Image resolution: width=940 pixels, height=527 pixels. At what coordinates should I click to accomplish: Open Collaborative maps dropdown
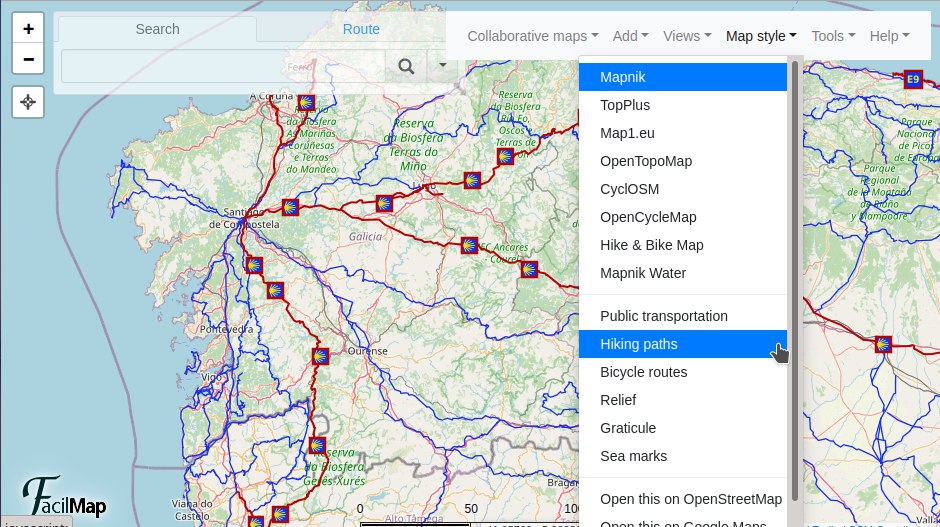coord(533,36)
